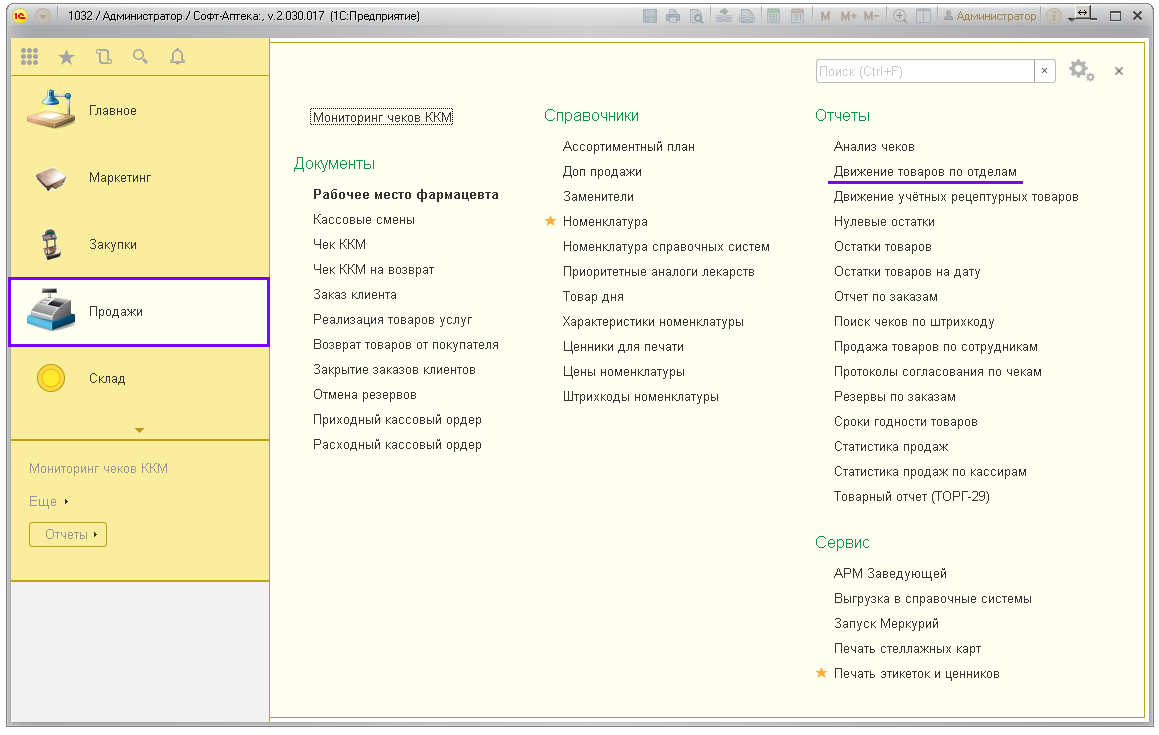This screenshot has width=1159, height=735.
Task: Open the menu settings gear icon
Action: click(x=1080, y=71)
